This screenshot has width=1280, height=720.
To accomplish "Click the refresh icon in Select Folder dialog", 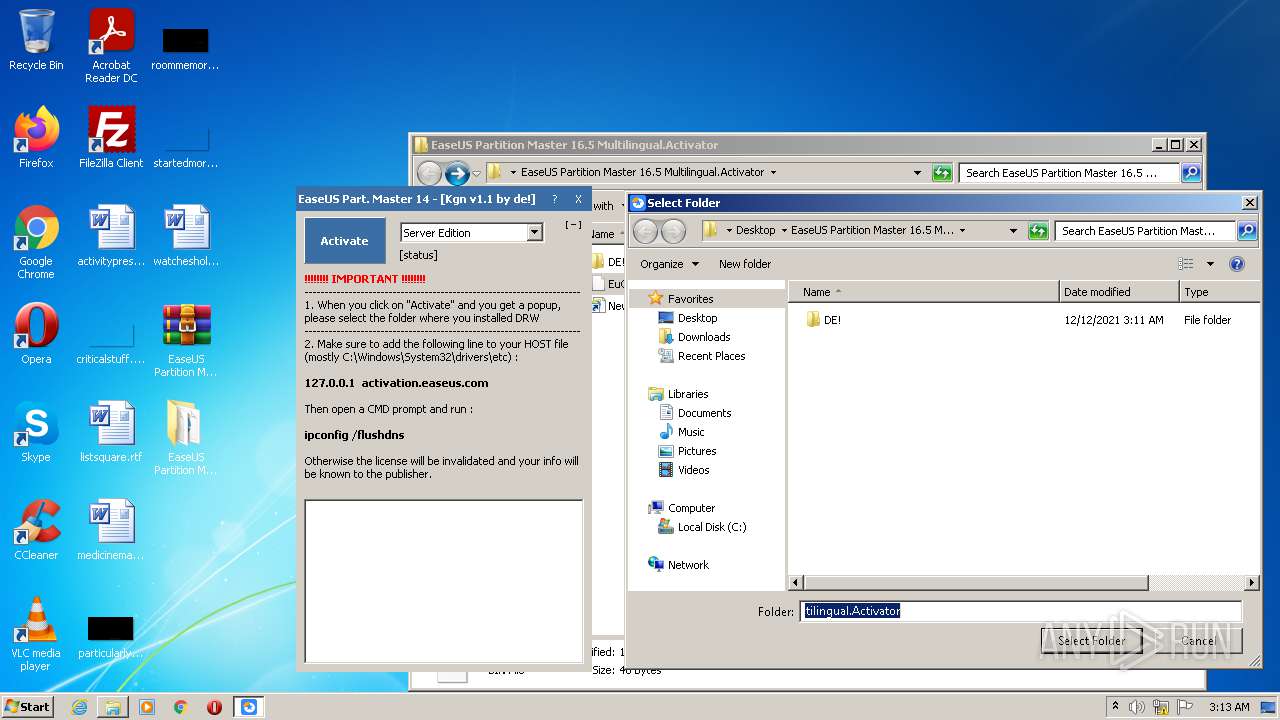I will 1038,231.
